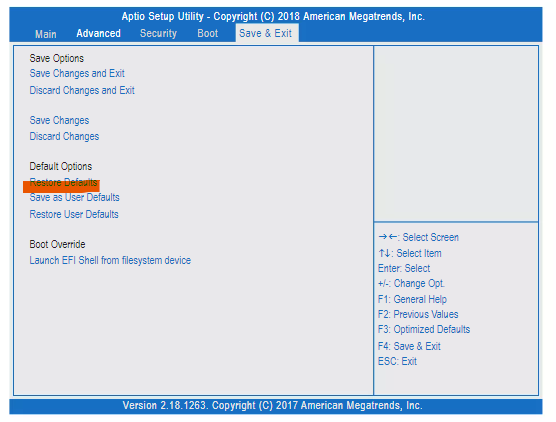Choose Save Changes and Exit
Viewport: 556px width, 422px height.
tap(77, 73)
